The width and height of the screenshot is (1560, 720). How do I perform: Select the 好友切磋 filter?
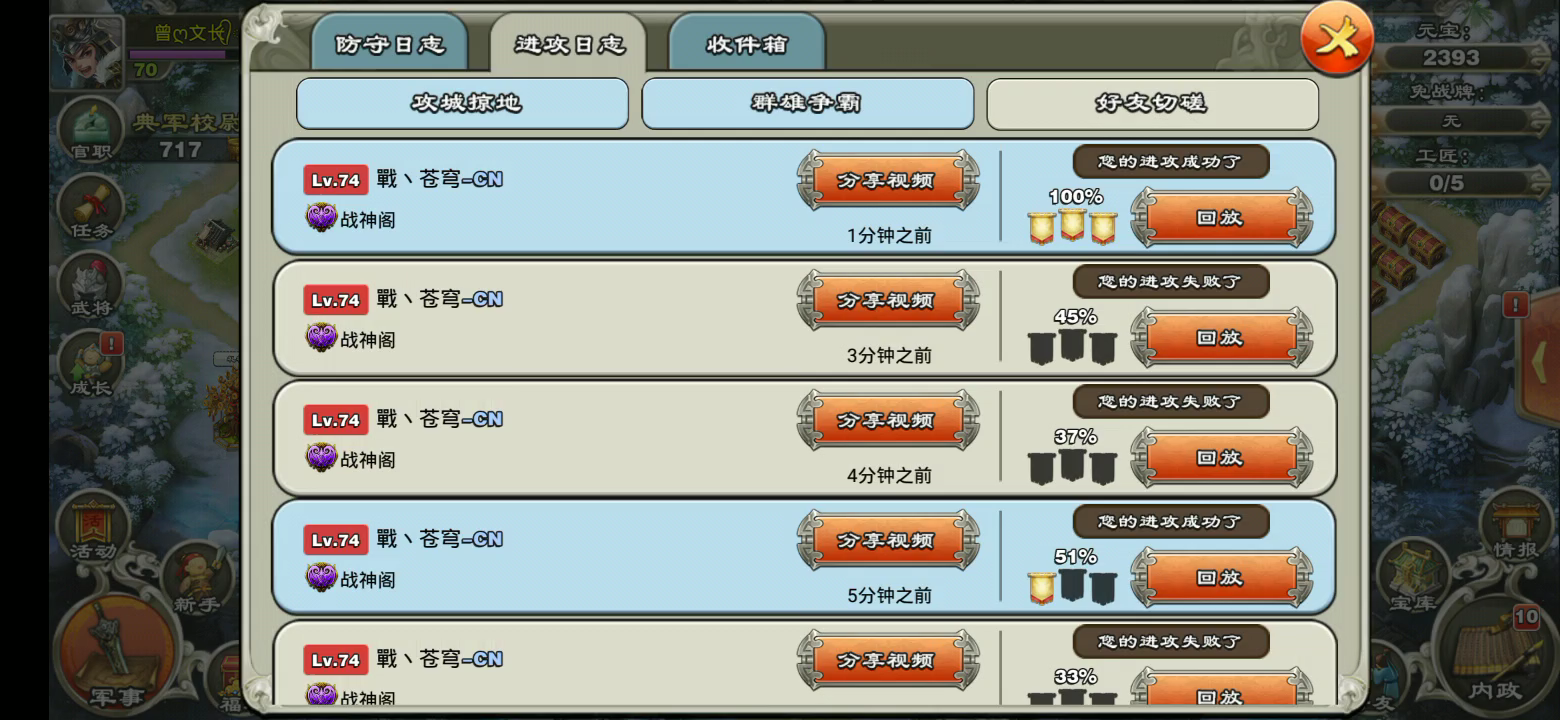pos(1152,103)
